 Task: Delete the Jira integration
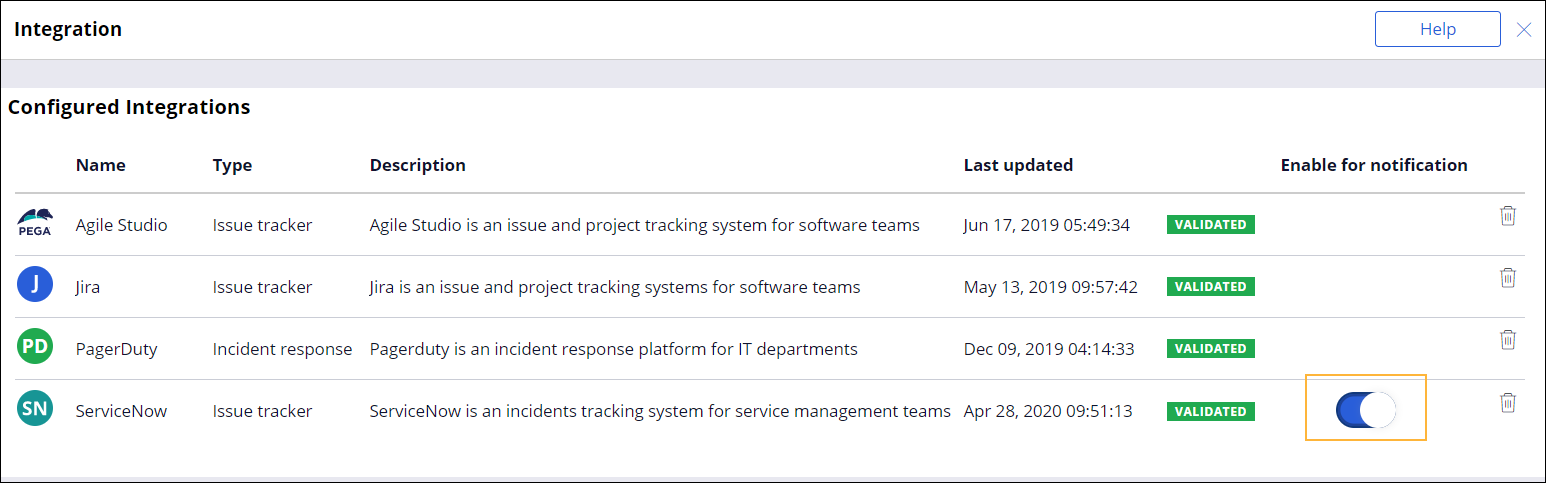click(x=1508, y=278)
